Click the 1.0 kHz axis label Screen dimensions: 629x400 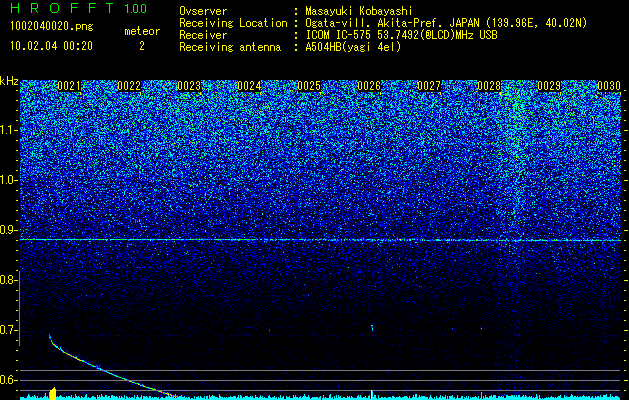tap(9, 180)
